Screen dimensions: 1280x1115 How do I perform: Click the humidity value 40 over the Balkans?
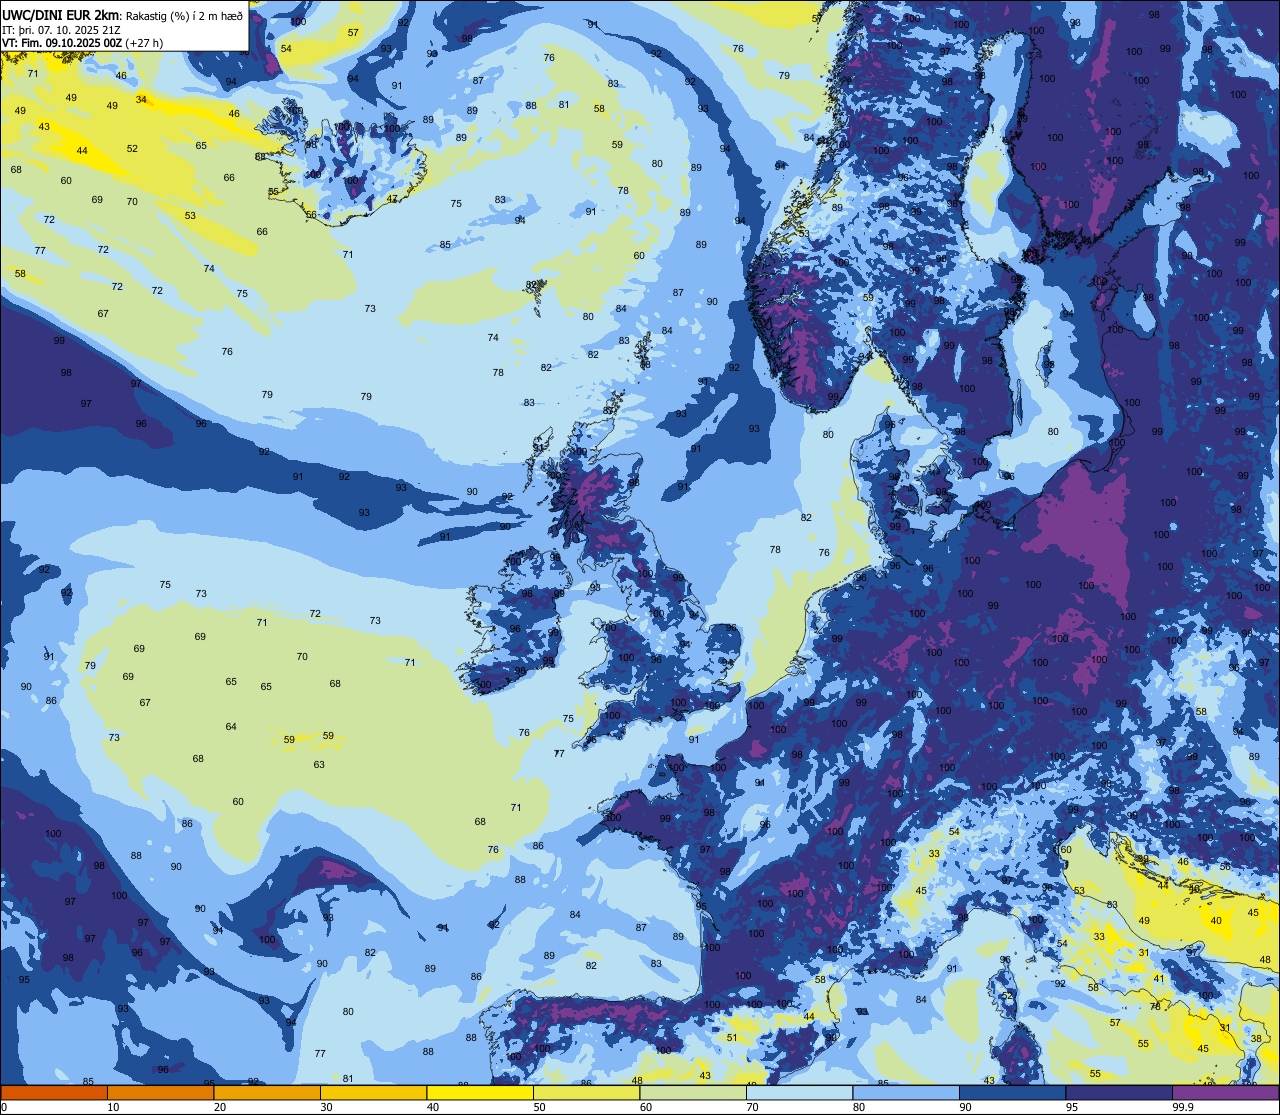[1216, 920]
